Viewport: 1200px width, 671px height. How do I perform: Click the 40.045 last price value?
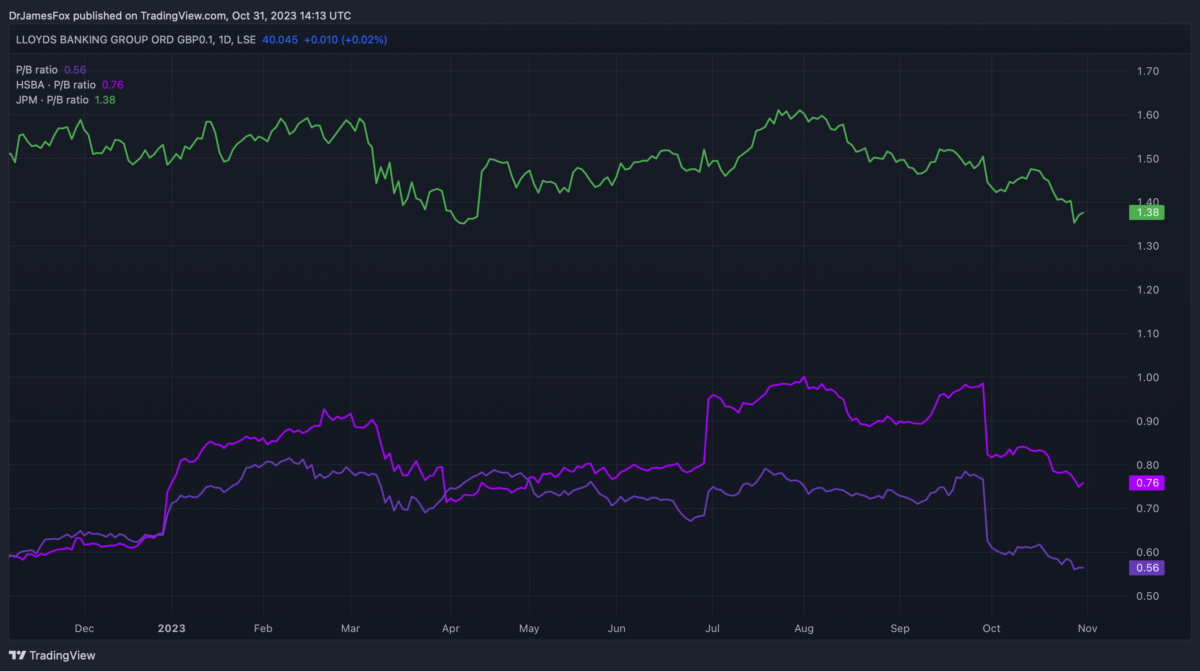point(279,40)
